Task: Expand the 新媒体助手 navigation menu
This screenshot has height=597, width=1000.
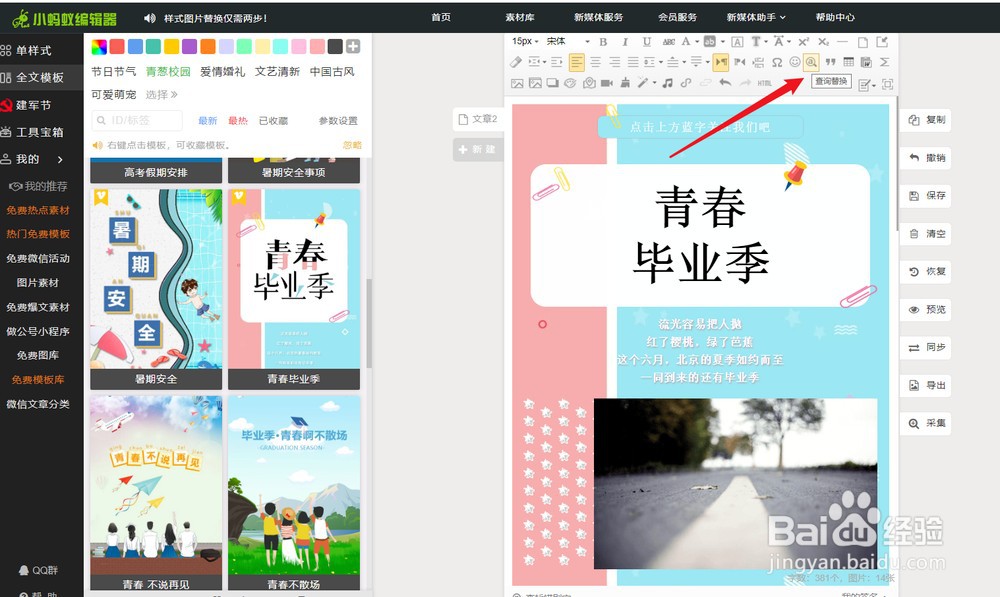Action: point(756,17)
